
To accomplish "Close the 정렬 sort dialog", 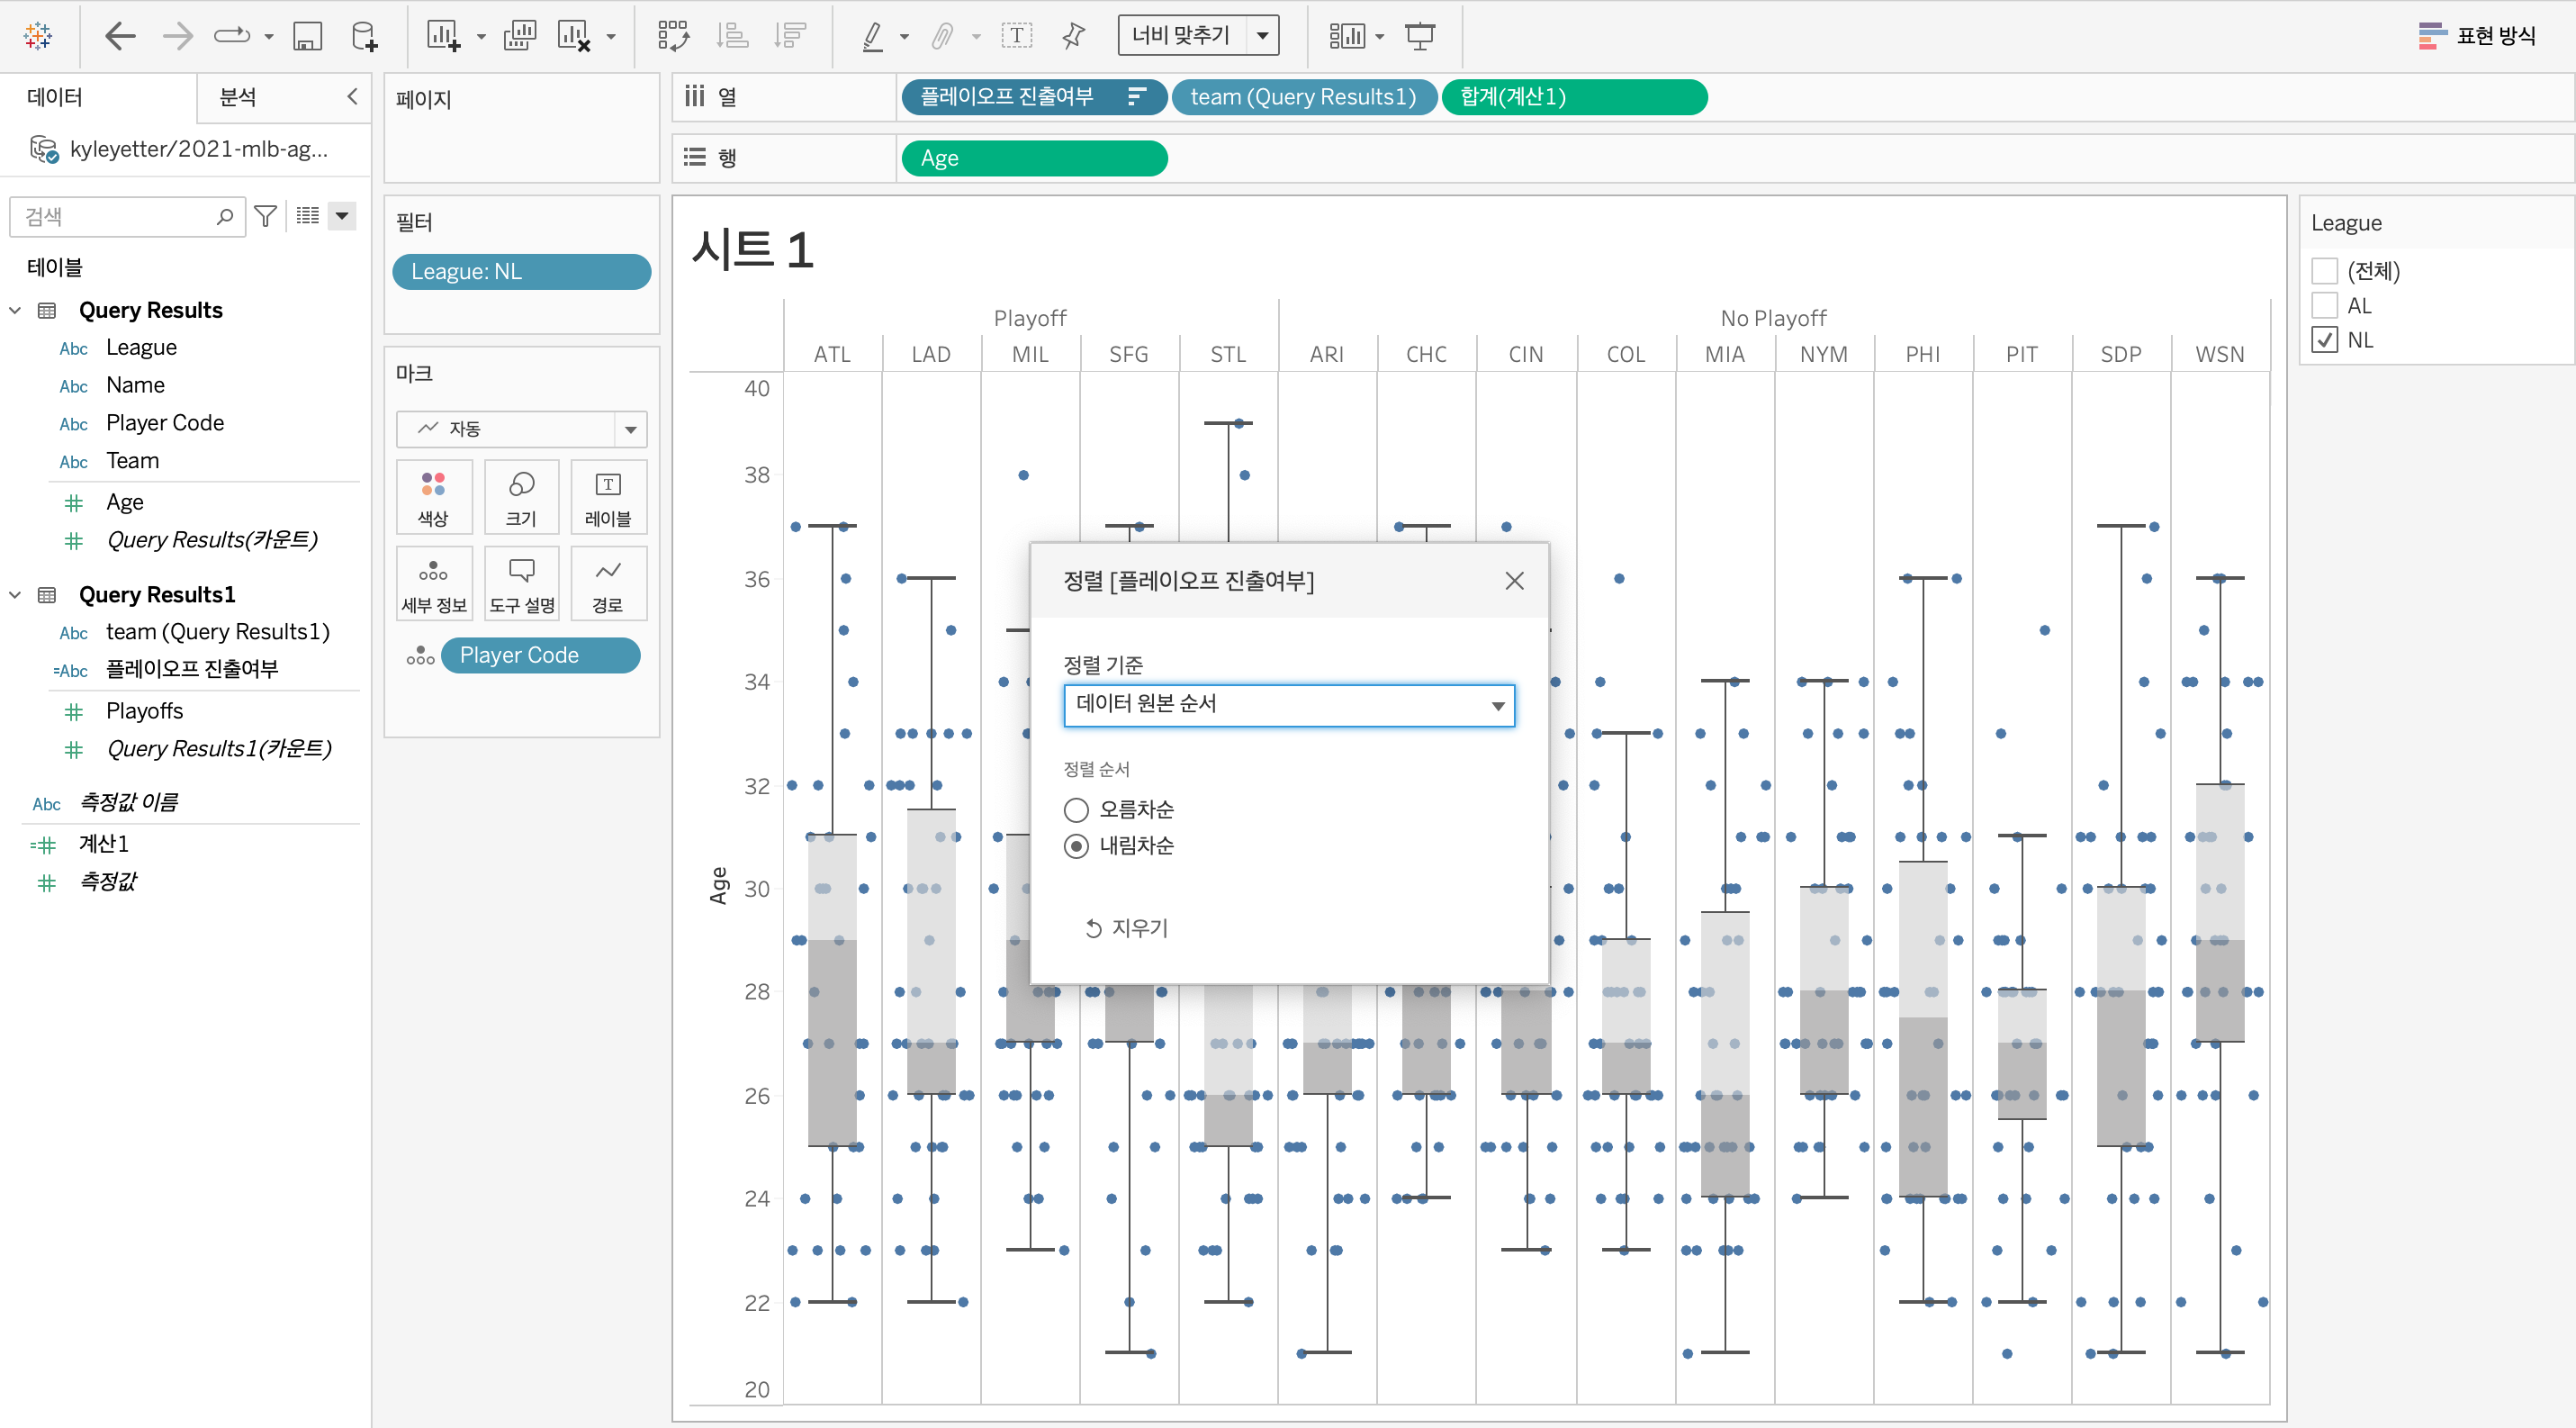I will pos(1514,581).
